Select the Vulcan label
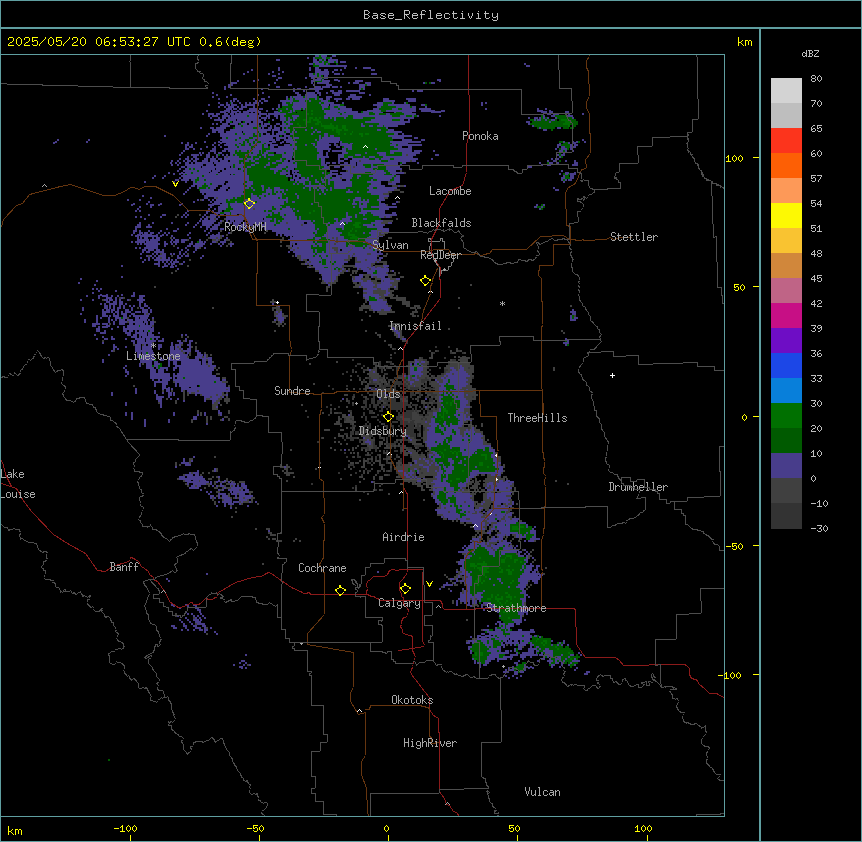The image size is (862, 842). point(542,792)
